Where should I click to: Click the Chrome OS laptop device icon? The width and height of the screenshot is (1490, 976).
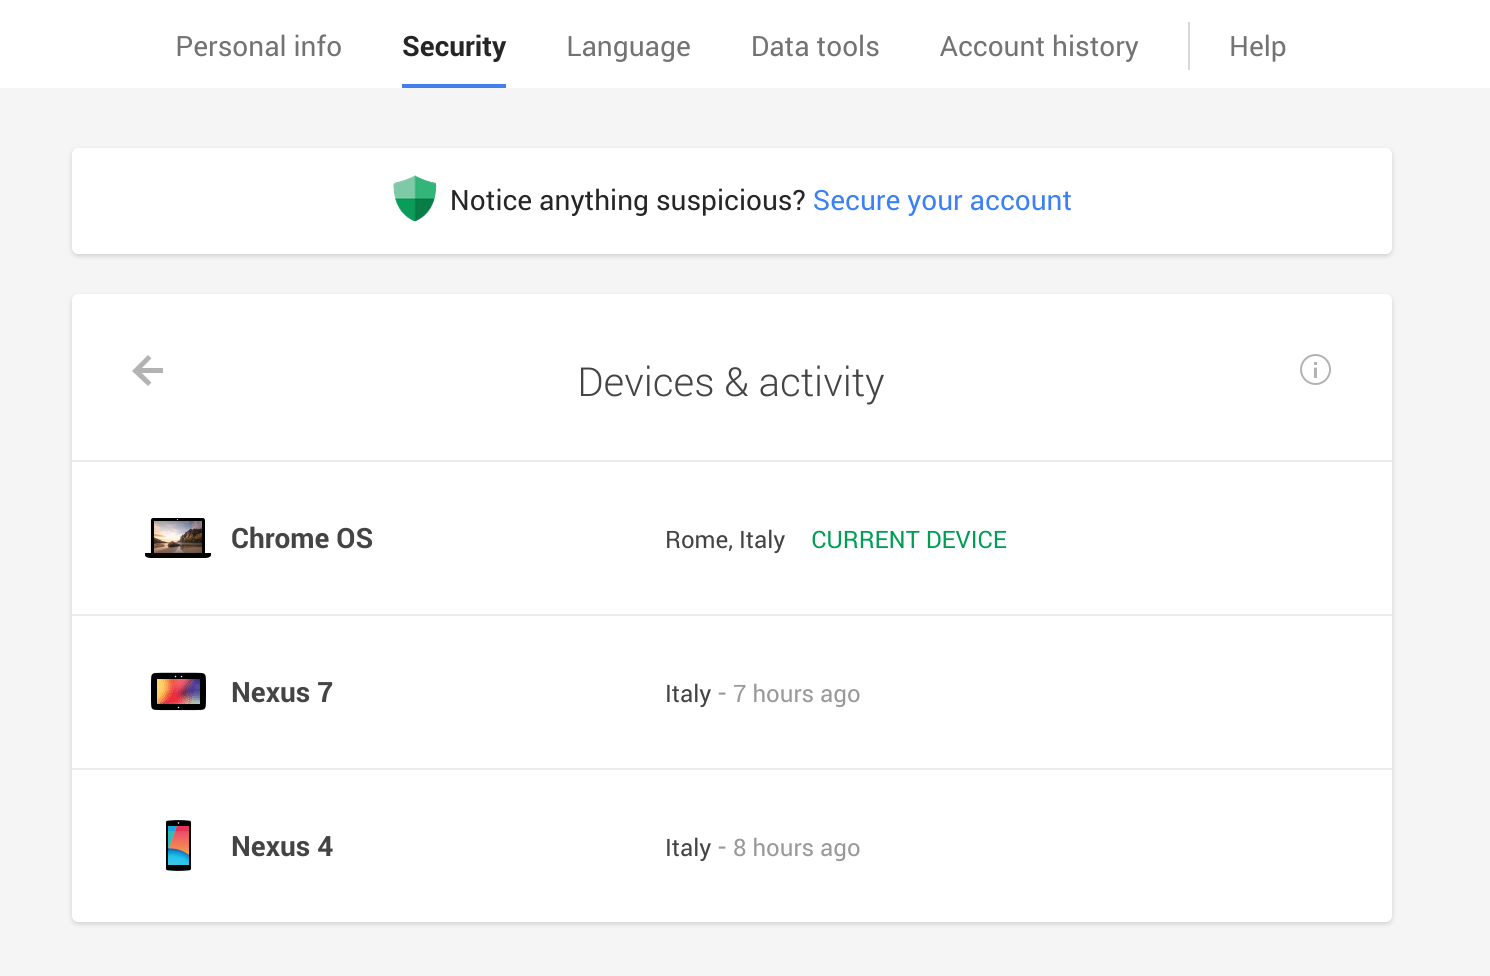(177, 538)
